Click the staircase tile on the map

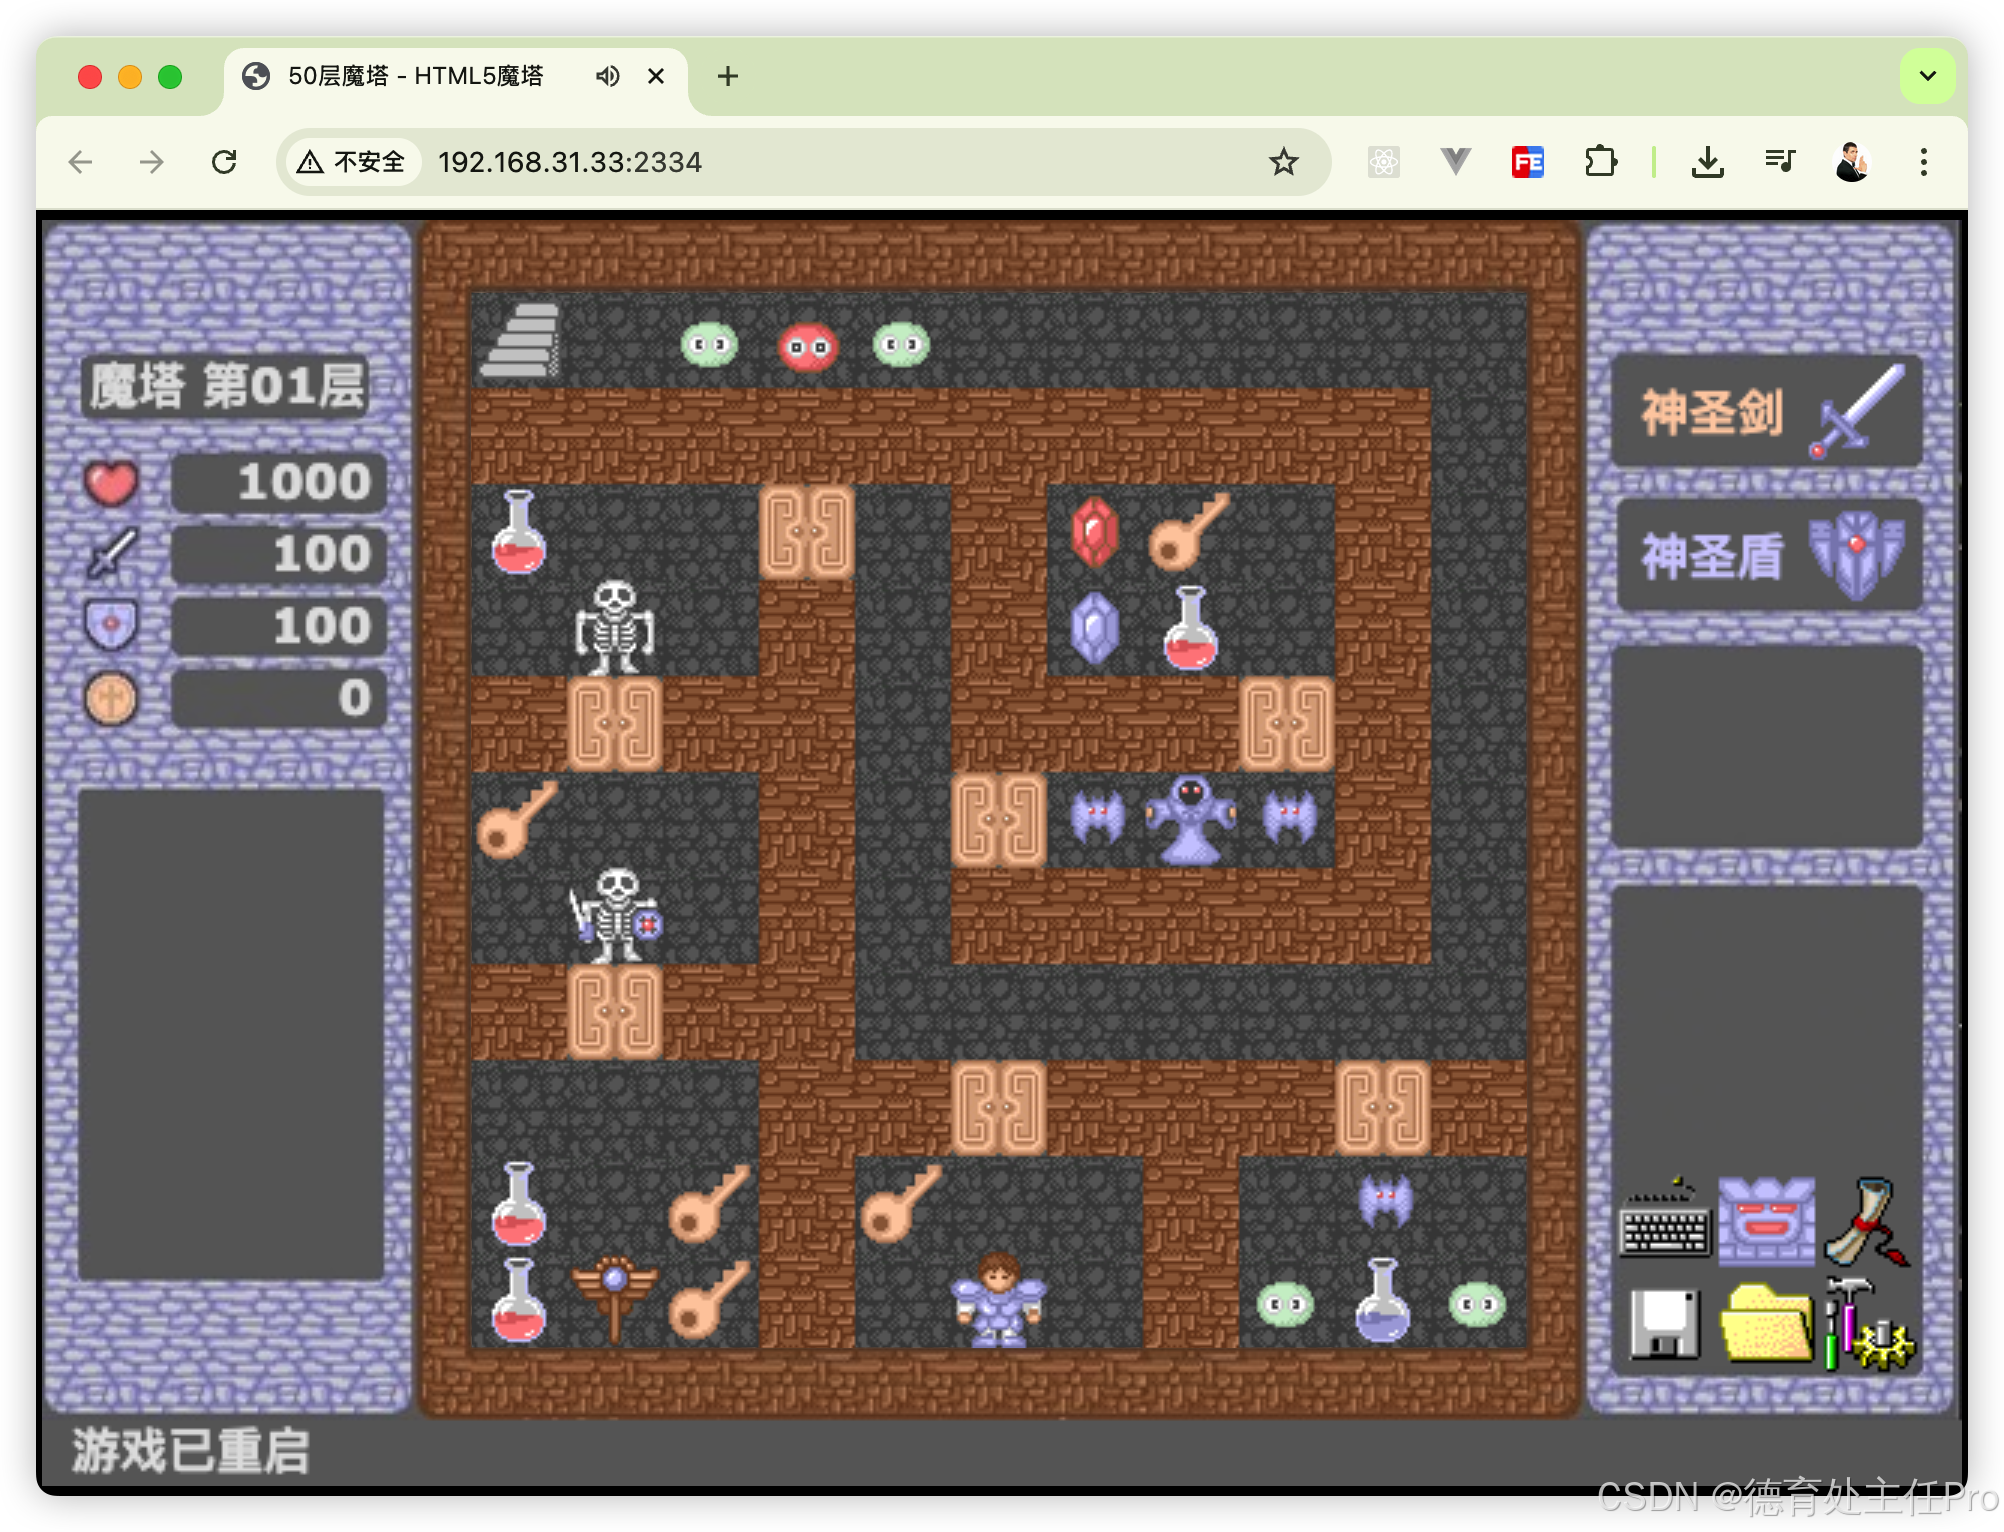(520, 342)
